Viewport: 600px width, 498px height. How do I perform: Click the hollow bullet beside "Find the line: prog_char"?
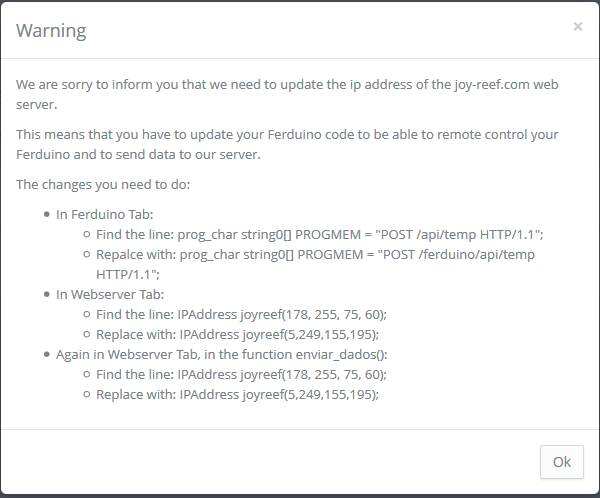(87, 234)
